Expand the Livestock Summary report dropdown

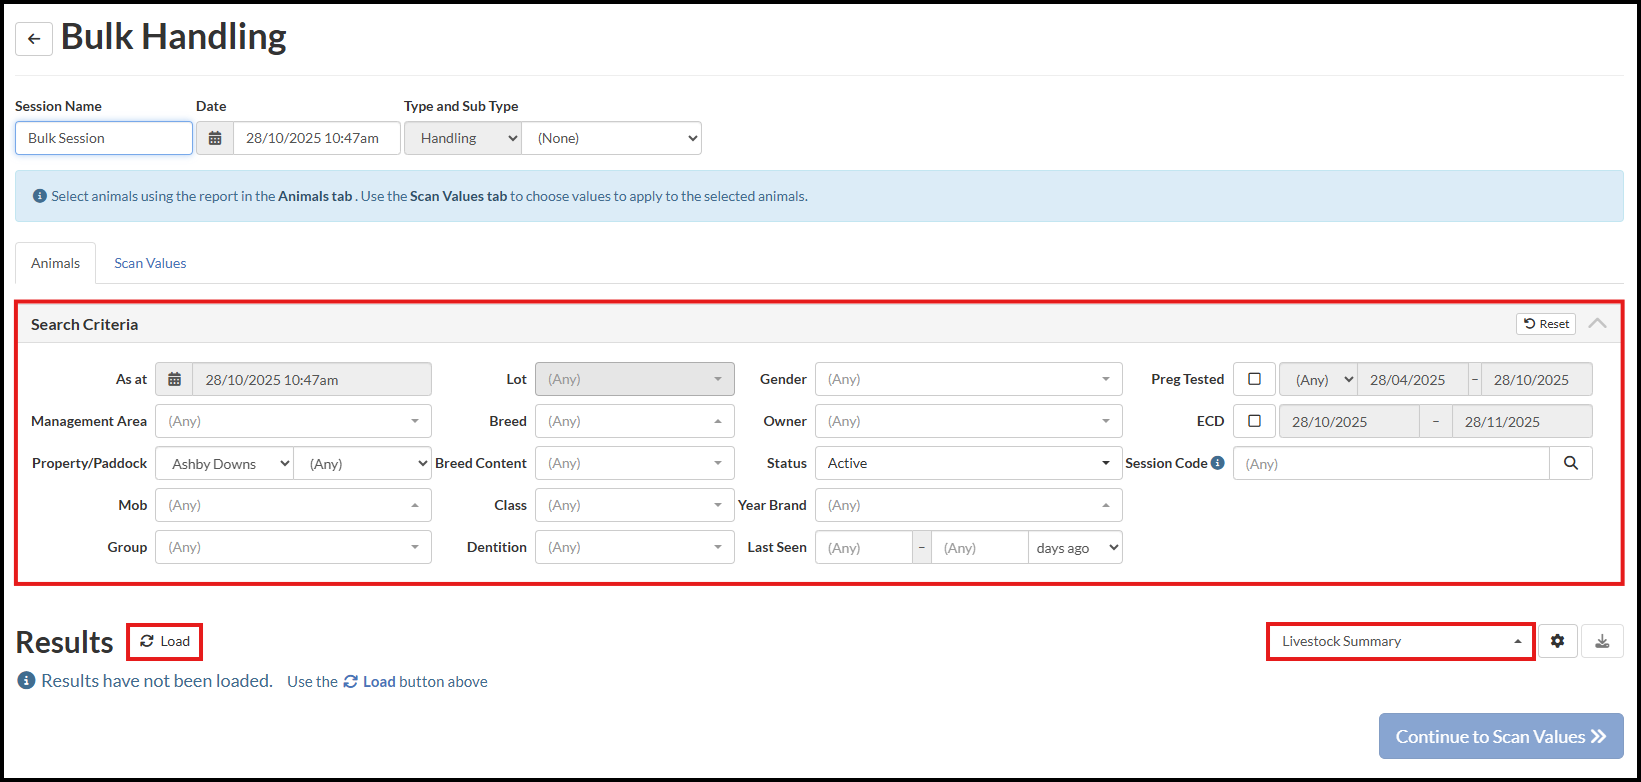click(x=1400, y=641)
